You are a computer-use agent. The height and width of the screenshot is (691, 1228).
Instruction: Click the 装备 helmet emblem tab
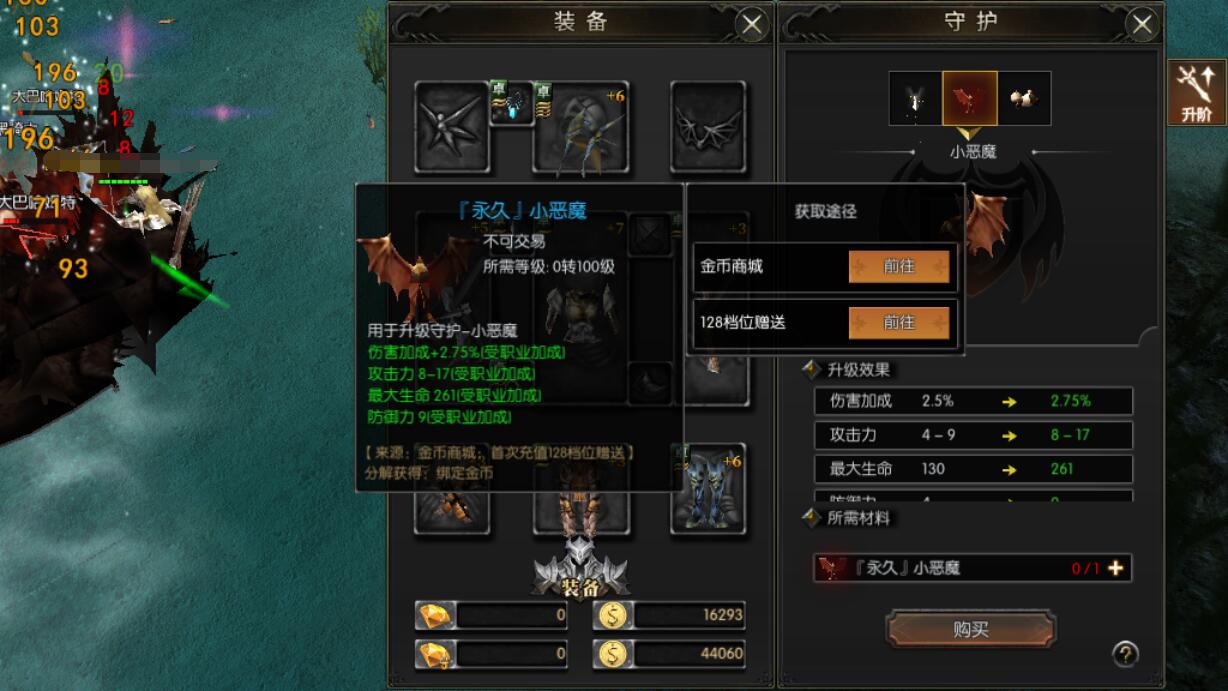pyautogui.click(x=581, y=570)
